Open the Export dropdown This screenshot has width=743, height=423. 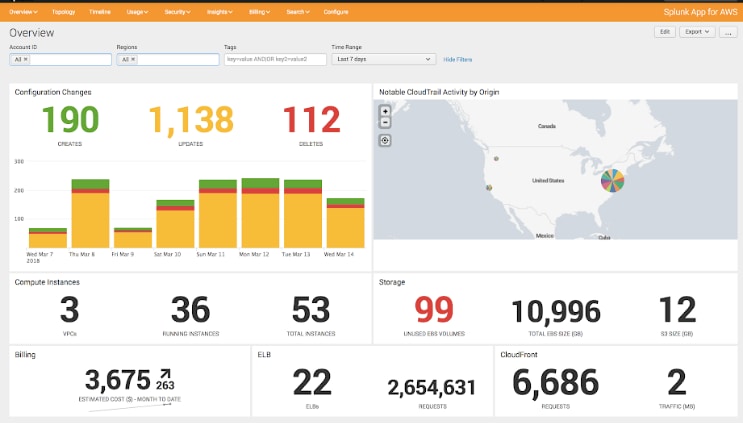[697, 32]
